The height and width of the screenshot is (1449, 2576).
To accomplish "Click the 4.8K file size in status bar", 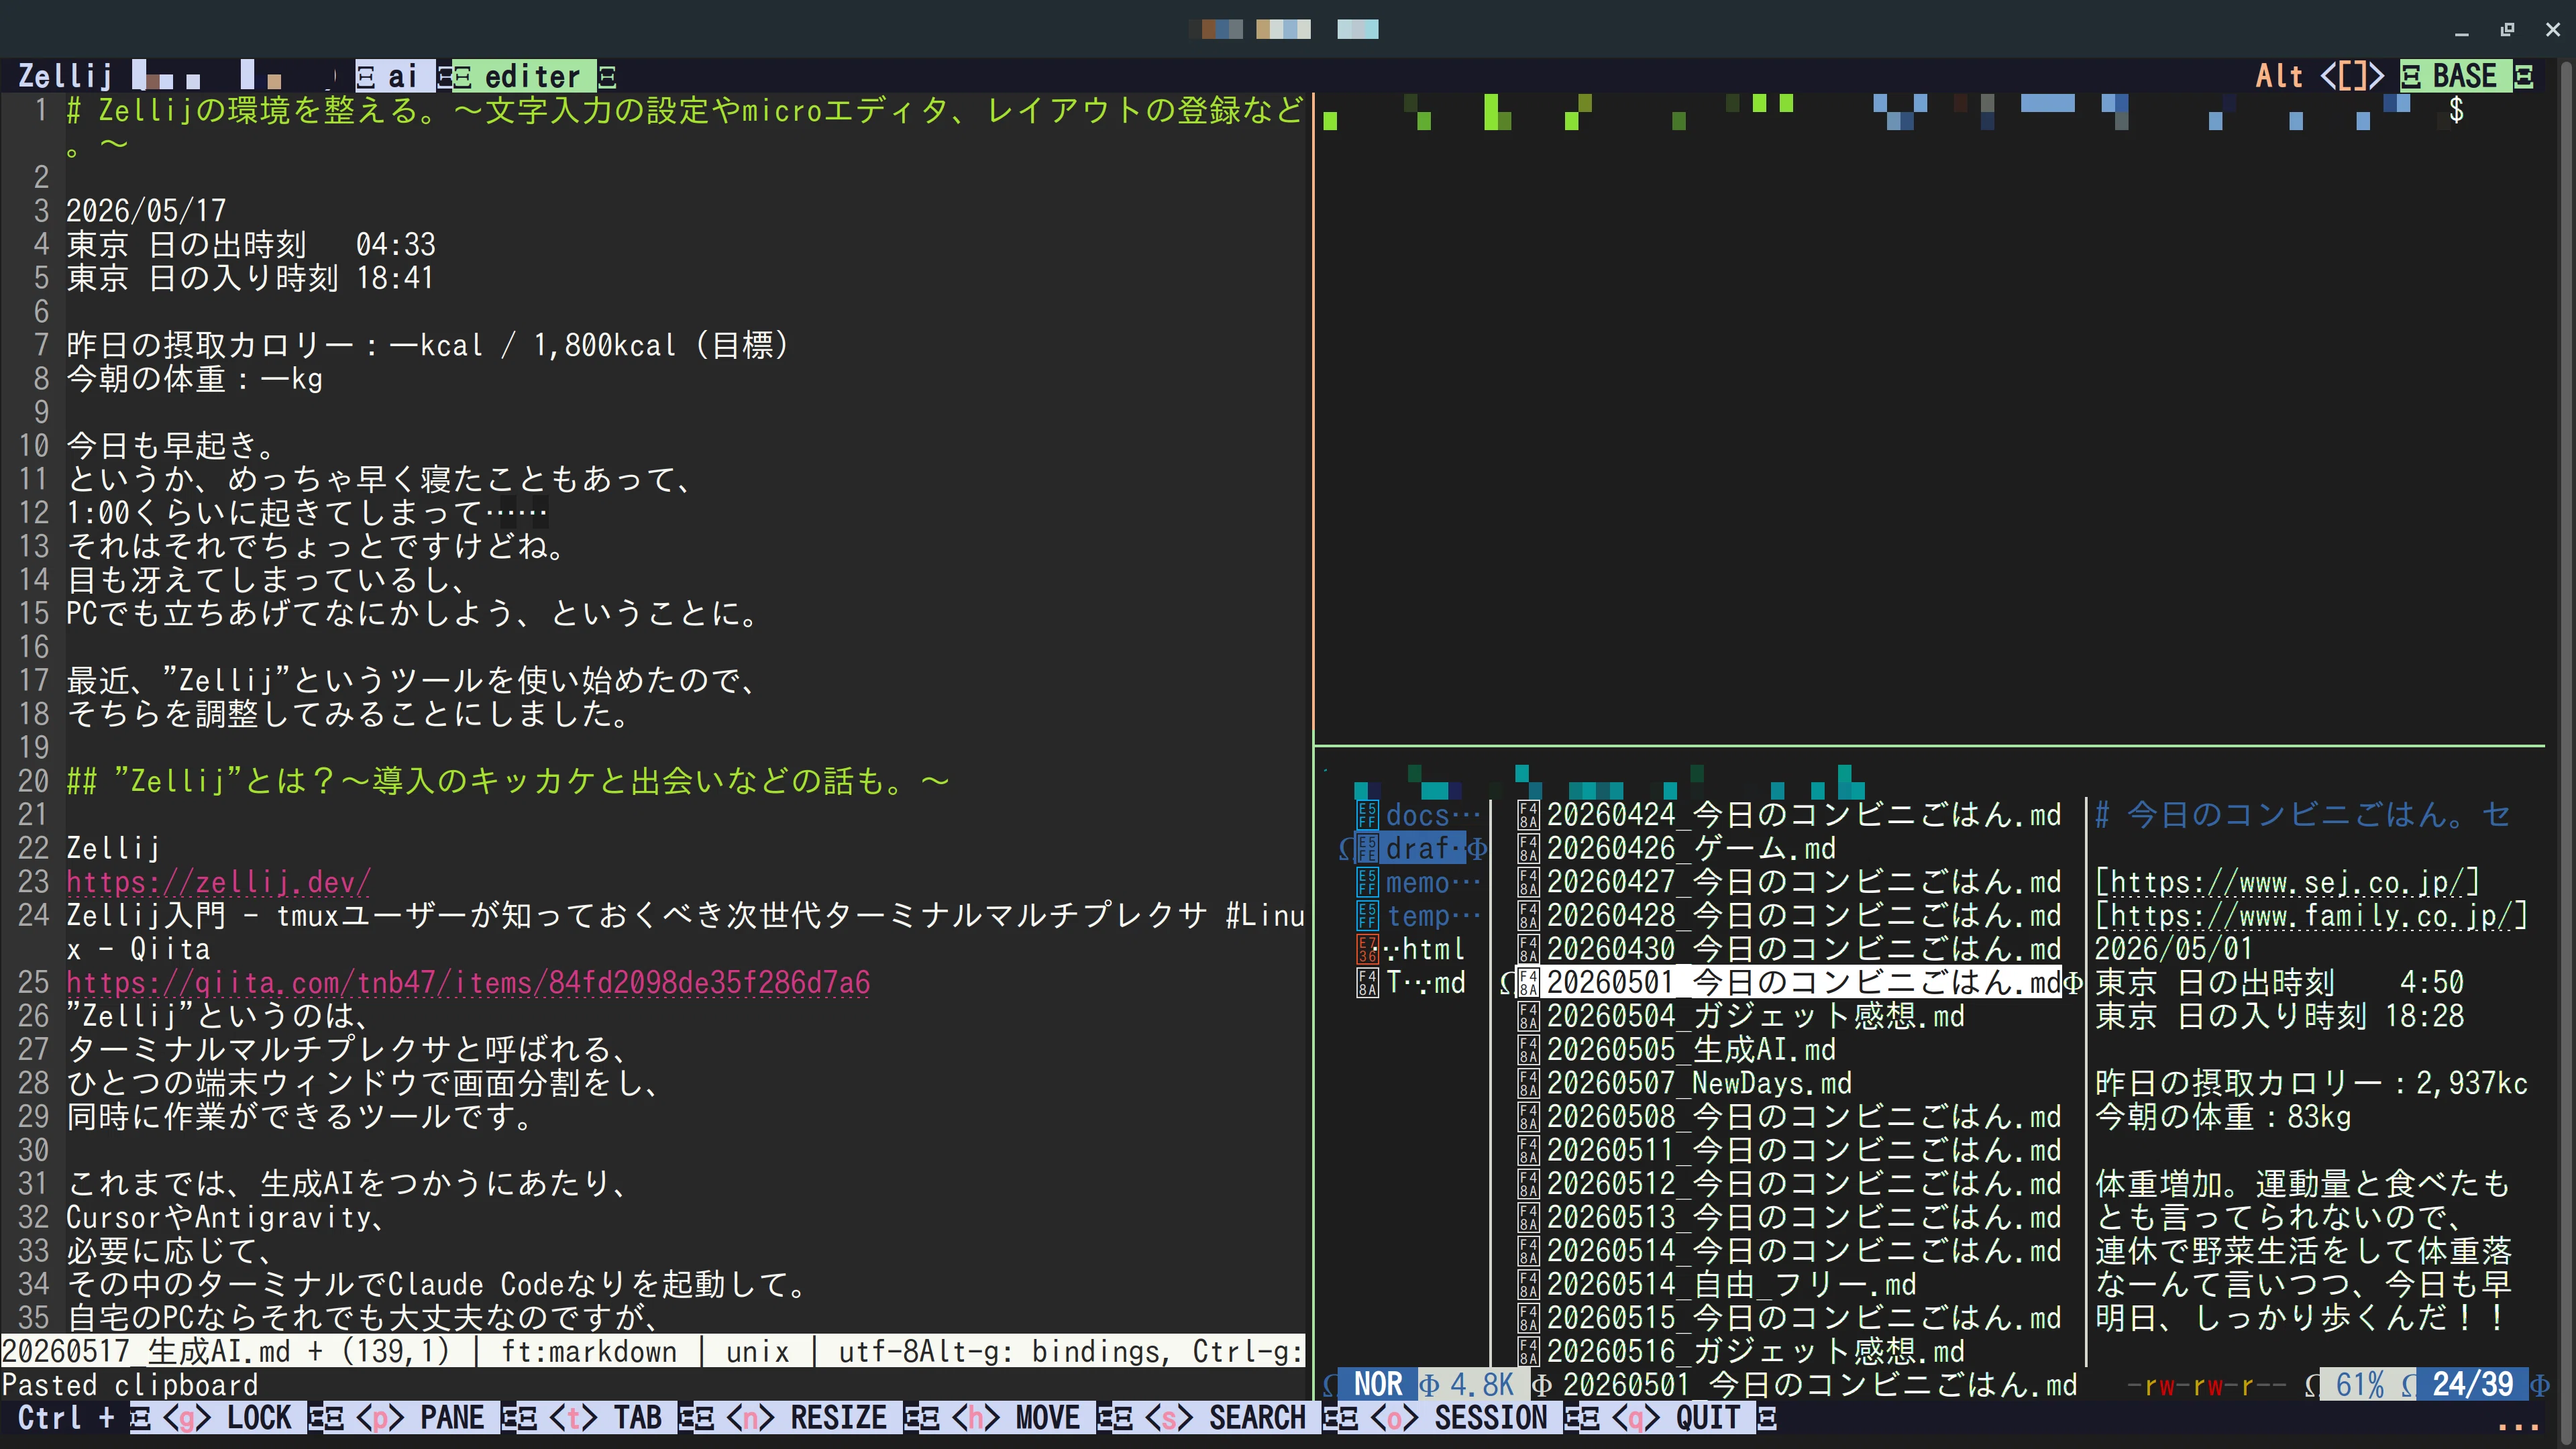I will click(1482, 1384).
